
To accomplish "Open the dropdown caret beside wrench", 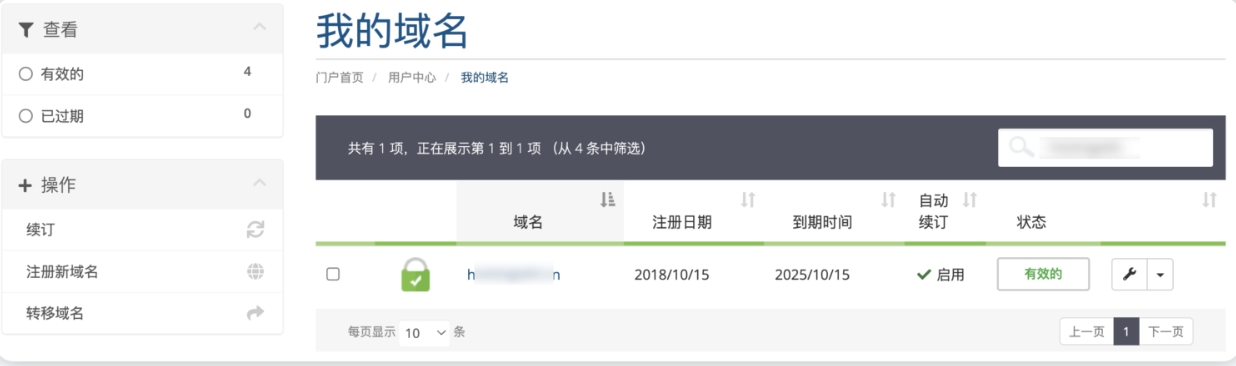I will point(1159,274).
